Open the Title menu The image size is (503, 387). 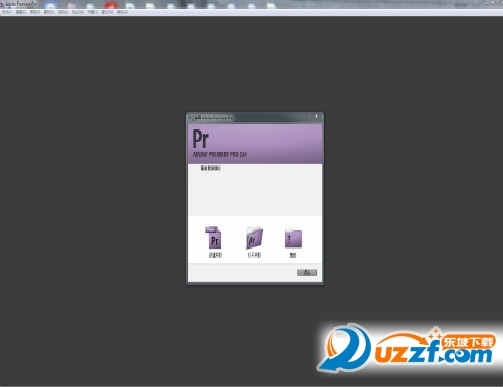93,12
